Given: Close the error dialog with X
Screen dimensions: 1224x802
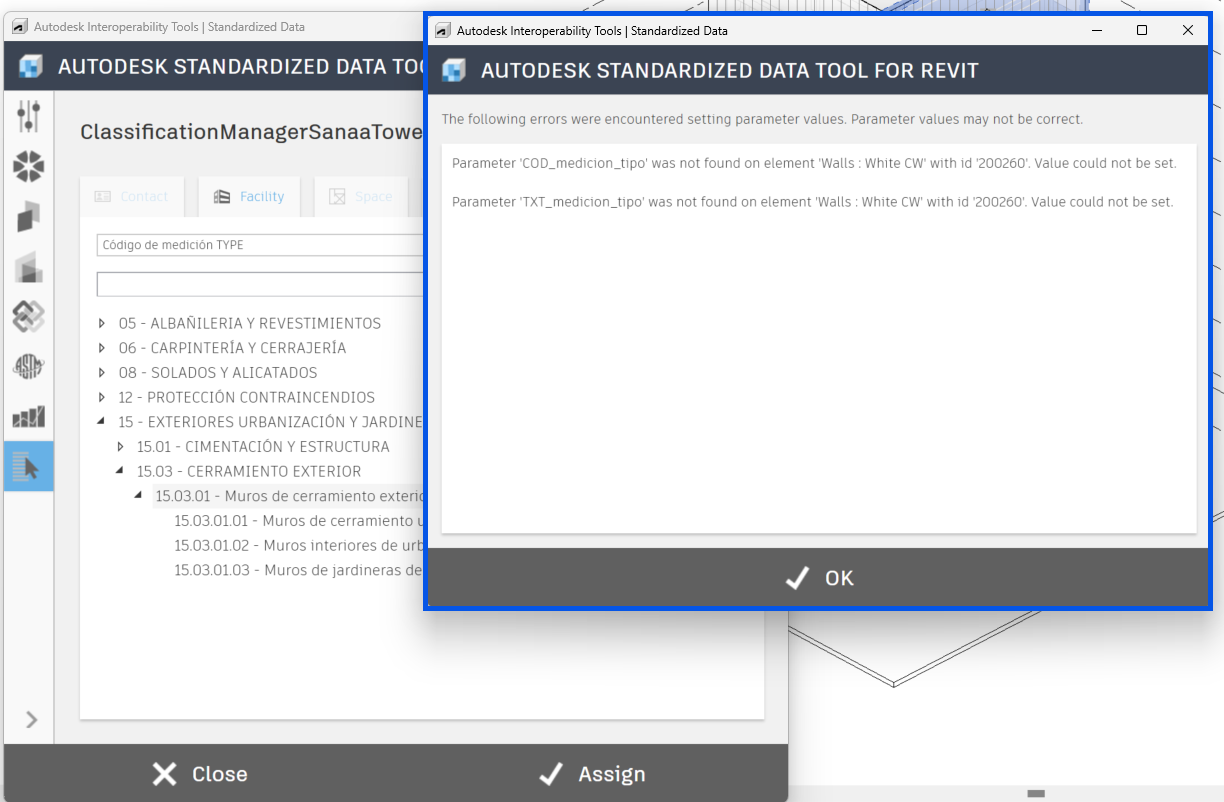Looking at the screenshot, I should click(1188, 31).
